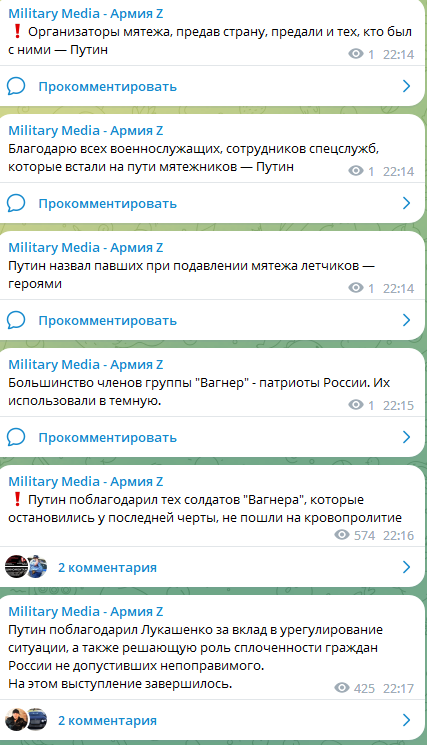427x745 pixels.
Task: Open Прокомментировать link under Благодарю всех post
Action: pyautogui.click(x=107, y=204)
